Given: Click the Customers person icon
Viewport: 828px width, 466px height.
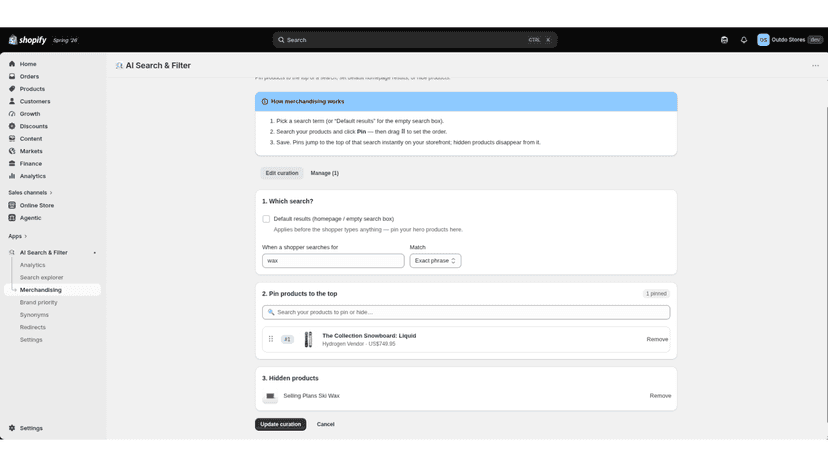Looking at the screenshot, I should pyautogui.click(x=12, y=101).
